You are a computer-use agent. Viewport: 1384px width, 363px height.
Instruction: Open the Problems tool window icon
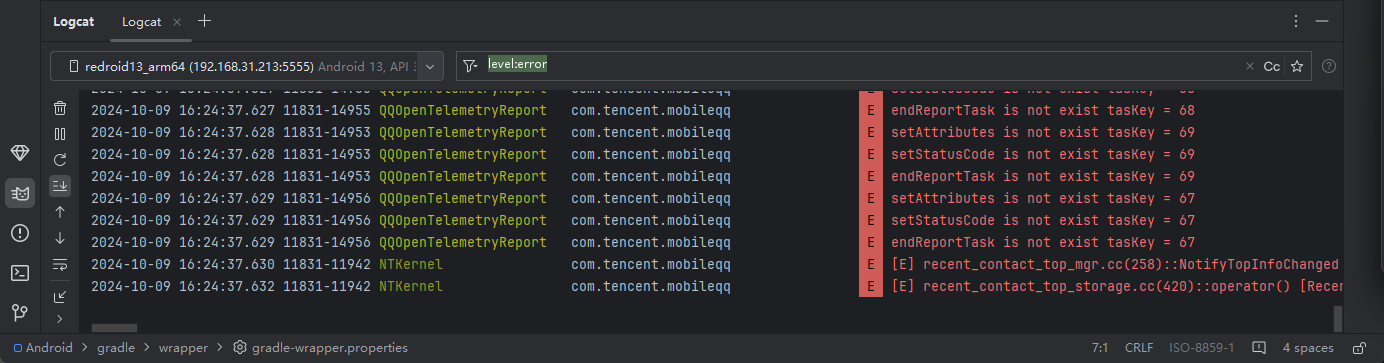click(20, 233)
